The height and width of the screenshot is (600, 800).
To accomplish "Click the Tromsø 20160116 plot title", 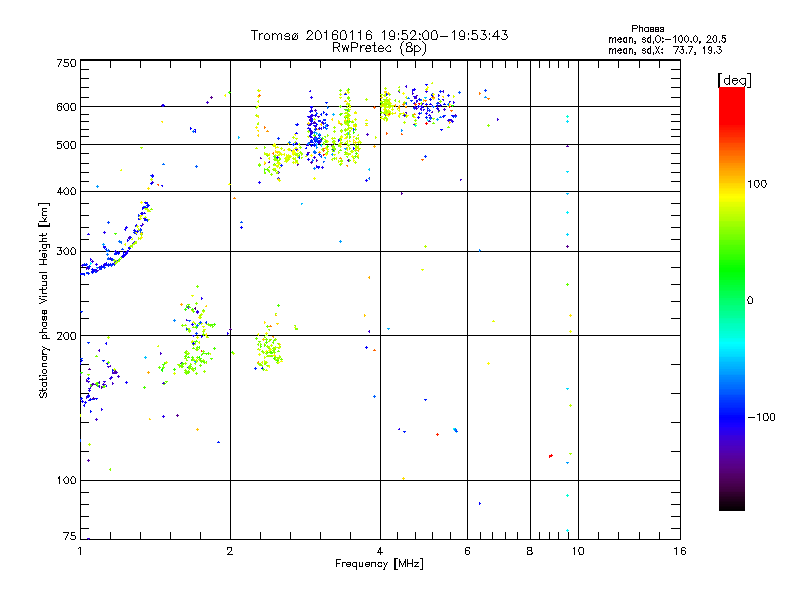I will point(379,35).
